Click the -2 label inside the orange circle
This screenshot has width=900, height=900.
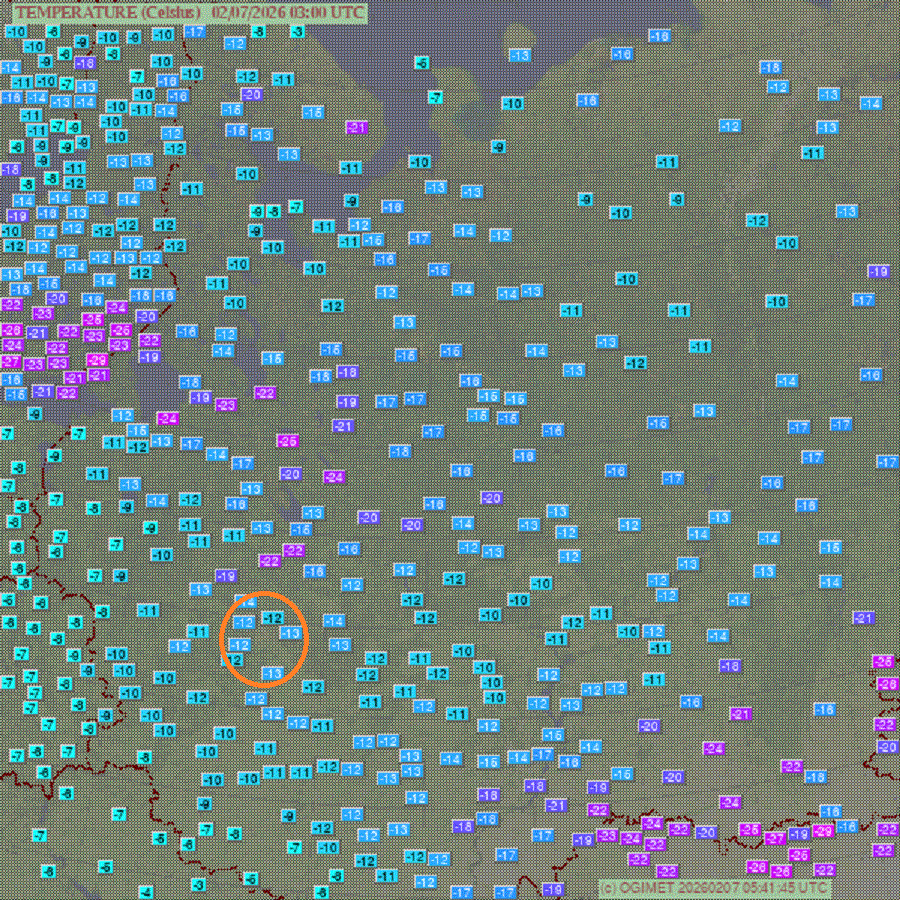pyautogui.click(x=236, y=661)
